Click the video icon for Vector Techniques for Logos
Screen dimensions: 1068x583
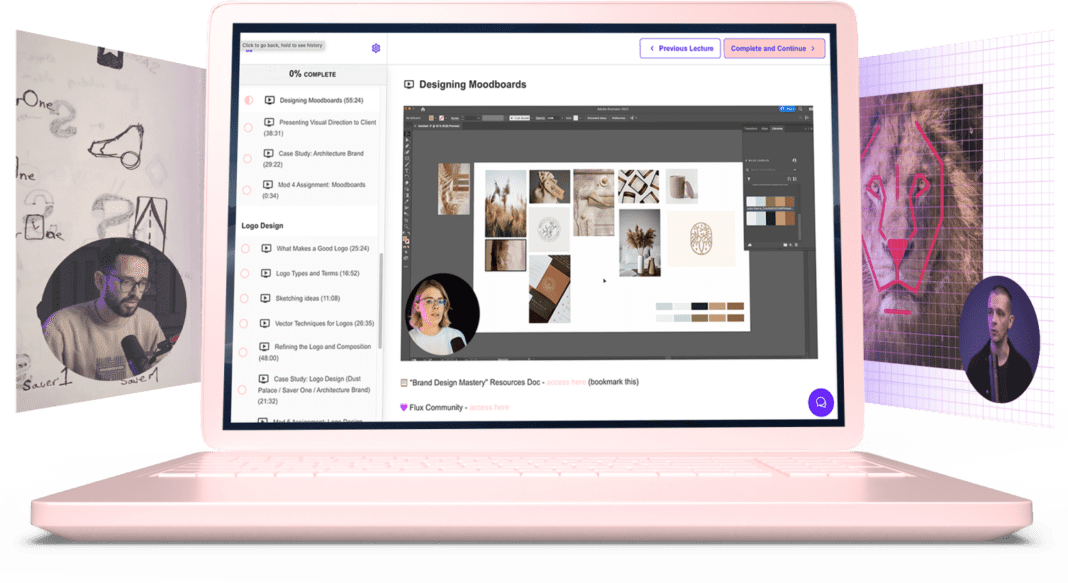pyautogui.click(x=265, y=324)
